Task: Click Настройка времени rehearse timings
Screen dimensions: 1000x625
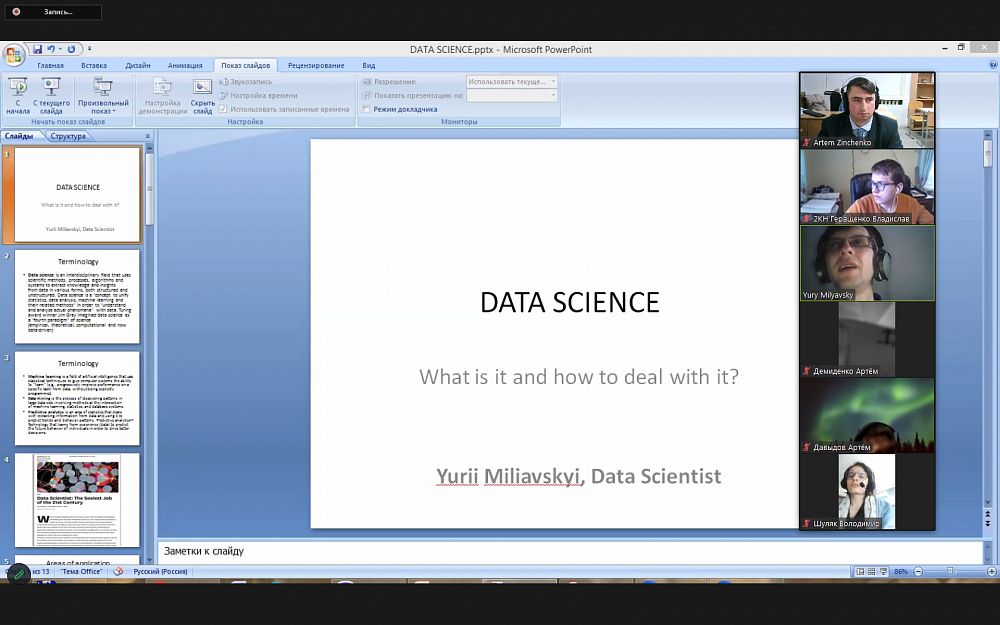Action: pos(258,96)
